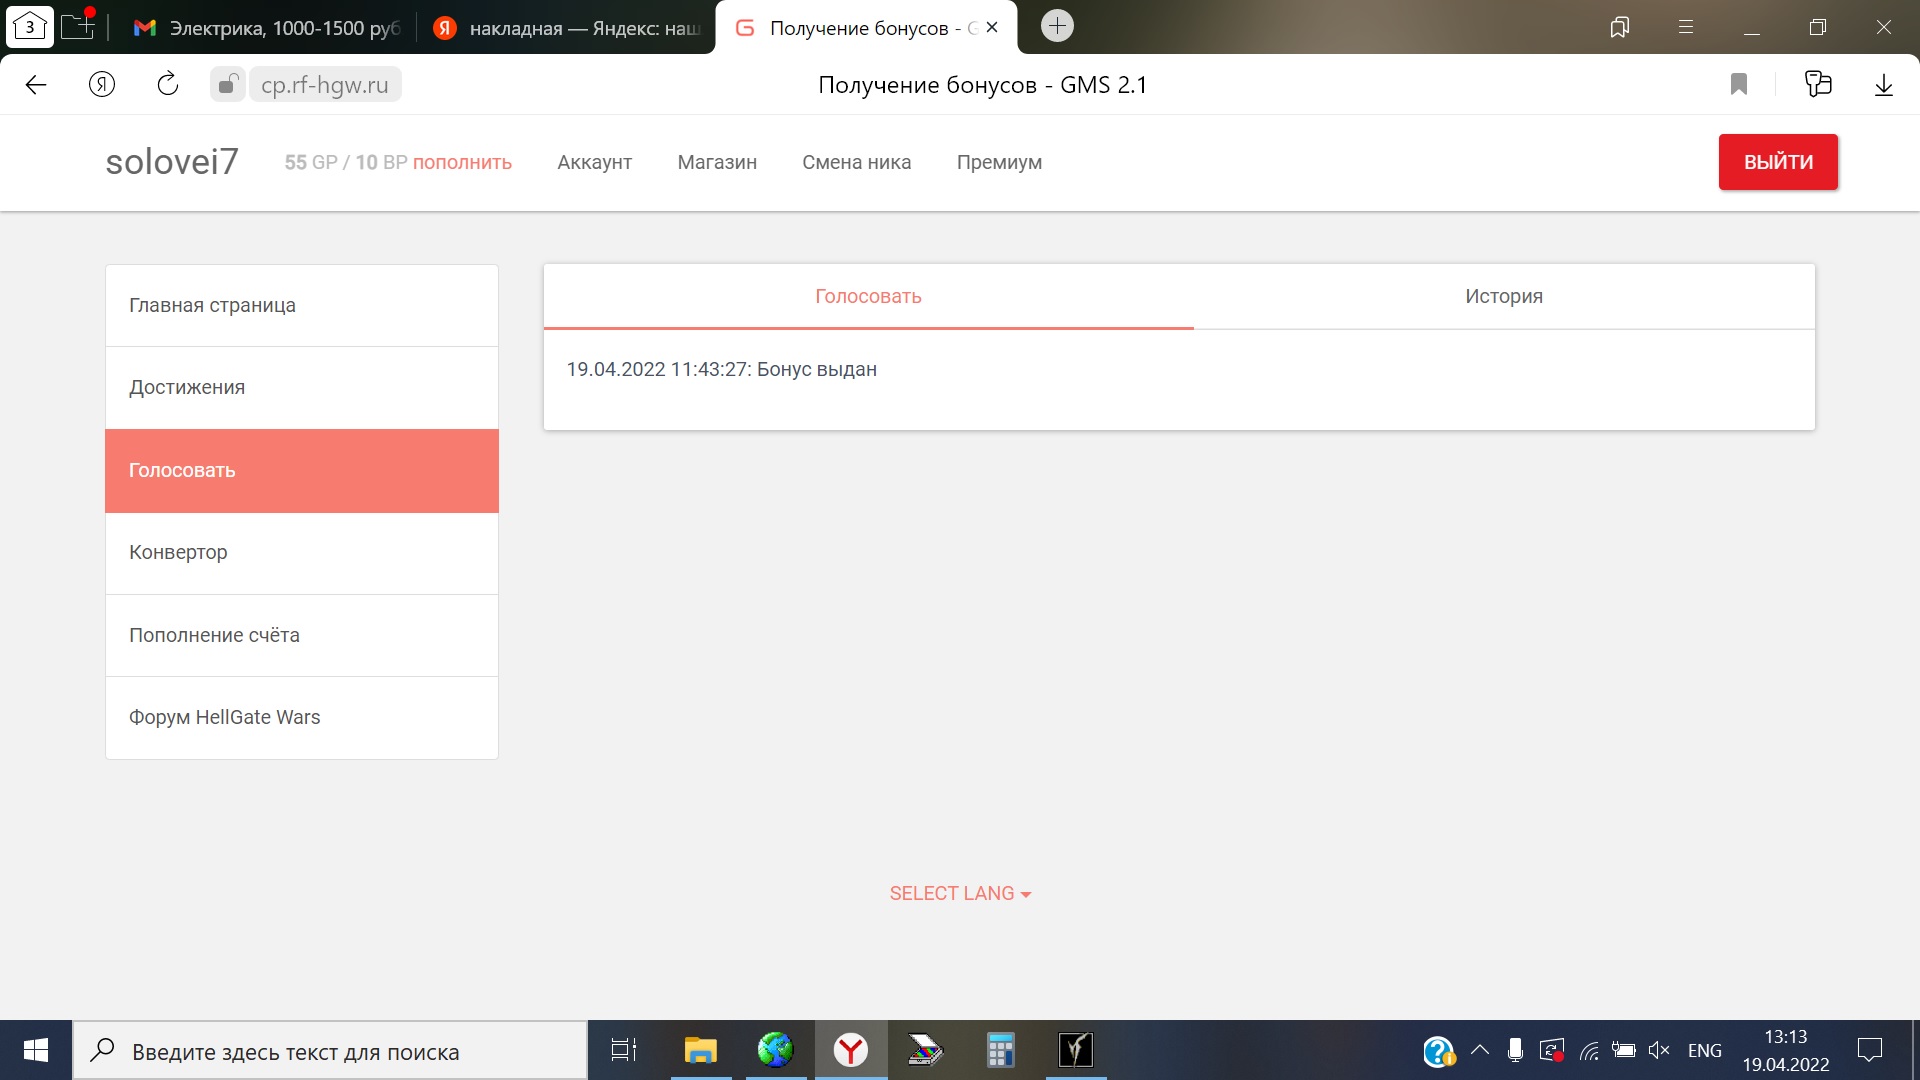The image size is (1920, 1080).
Task: Bookmark this page with the bookmark icon
Action: [1739, 85]
